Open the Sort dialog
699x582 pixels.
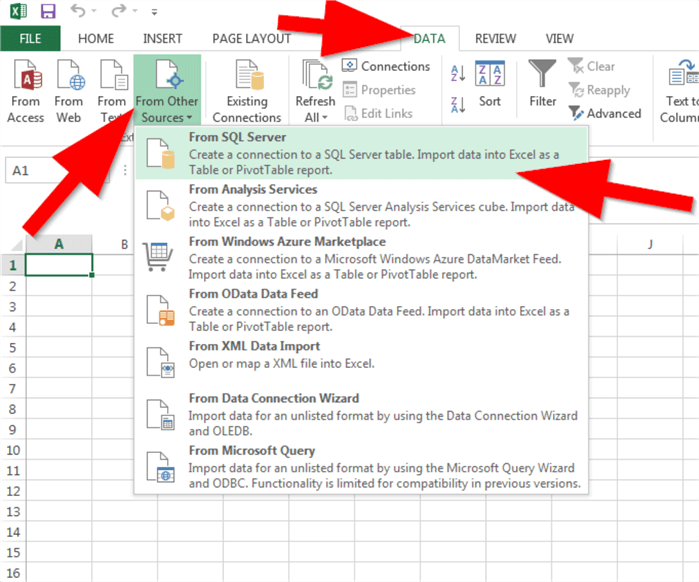point(490,85)
